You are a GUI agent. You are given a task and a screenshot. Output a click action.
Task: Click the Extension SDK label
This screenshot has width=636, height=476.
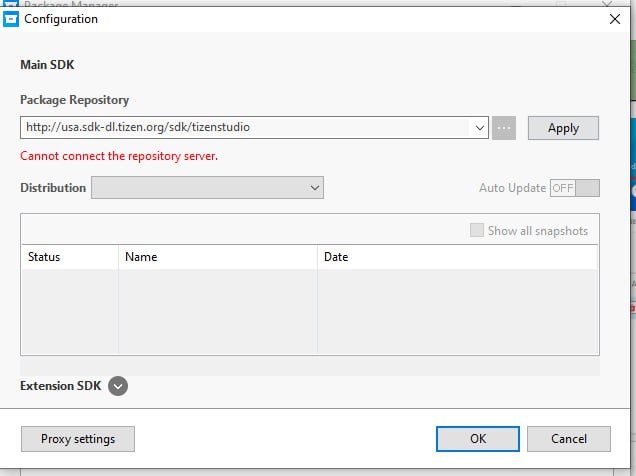[60, 386]
